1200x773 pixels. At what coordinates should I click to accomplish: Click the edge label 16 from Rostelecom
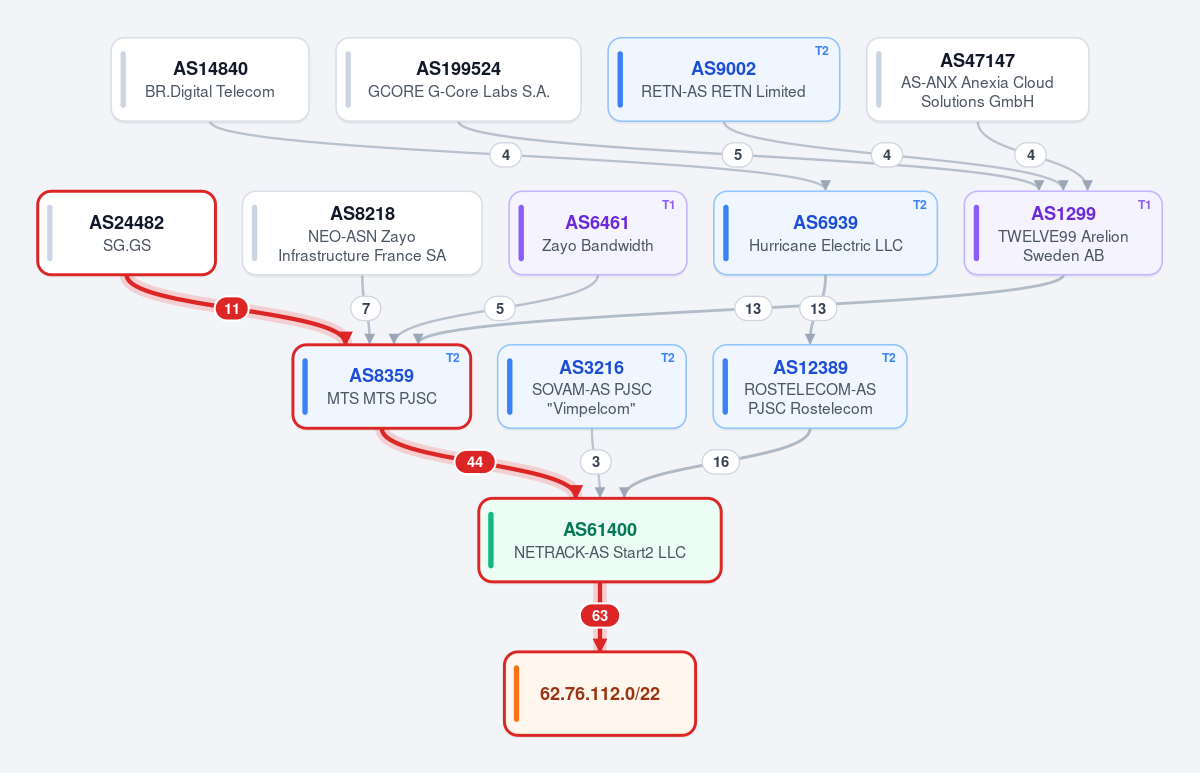[x=721, y=462]
